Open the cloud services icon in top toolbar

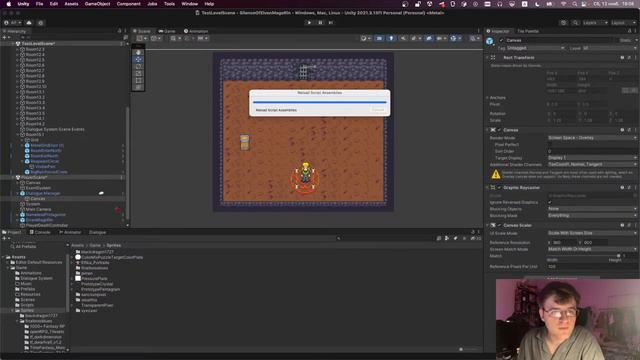pos(29,23)
